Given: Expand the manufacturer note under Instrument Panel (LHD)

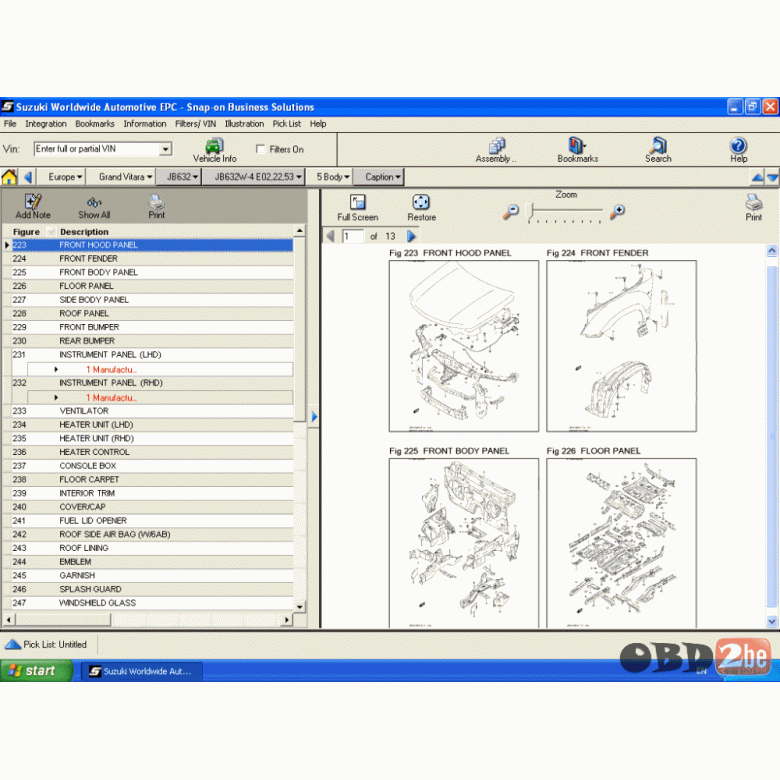Looking at the screenshot, I should (x=56, y=370).
